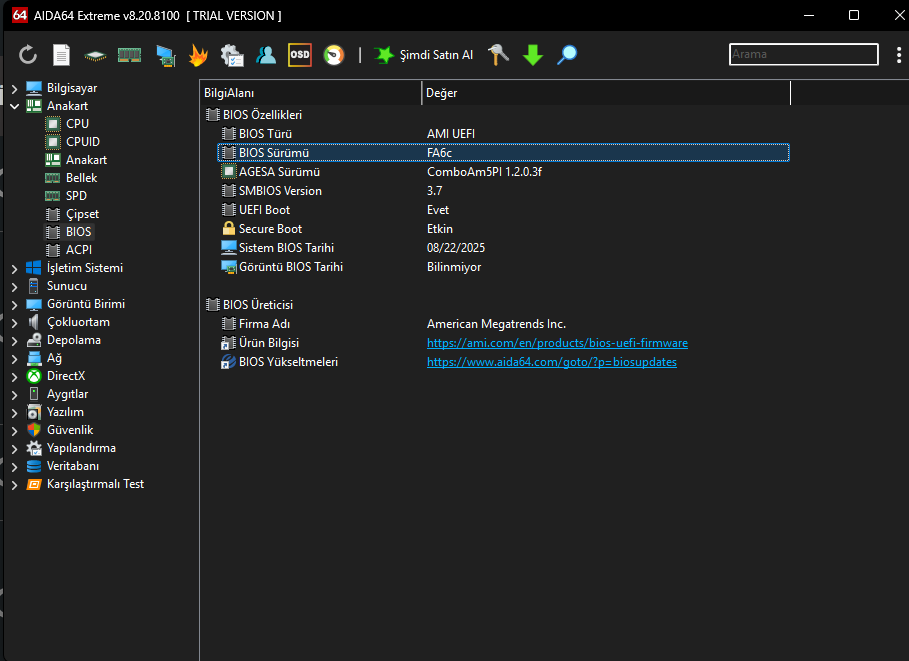Toggle the OSD panel icon
Screen dimensions: 909x661
[300, 55]
